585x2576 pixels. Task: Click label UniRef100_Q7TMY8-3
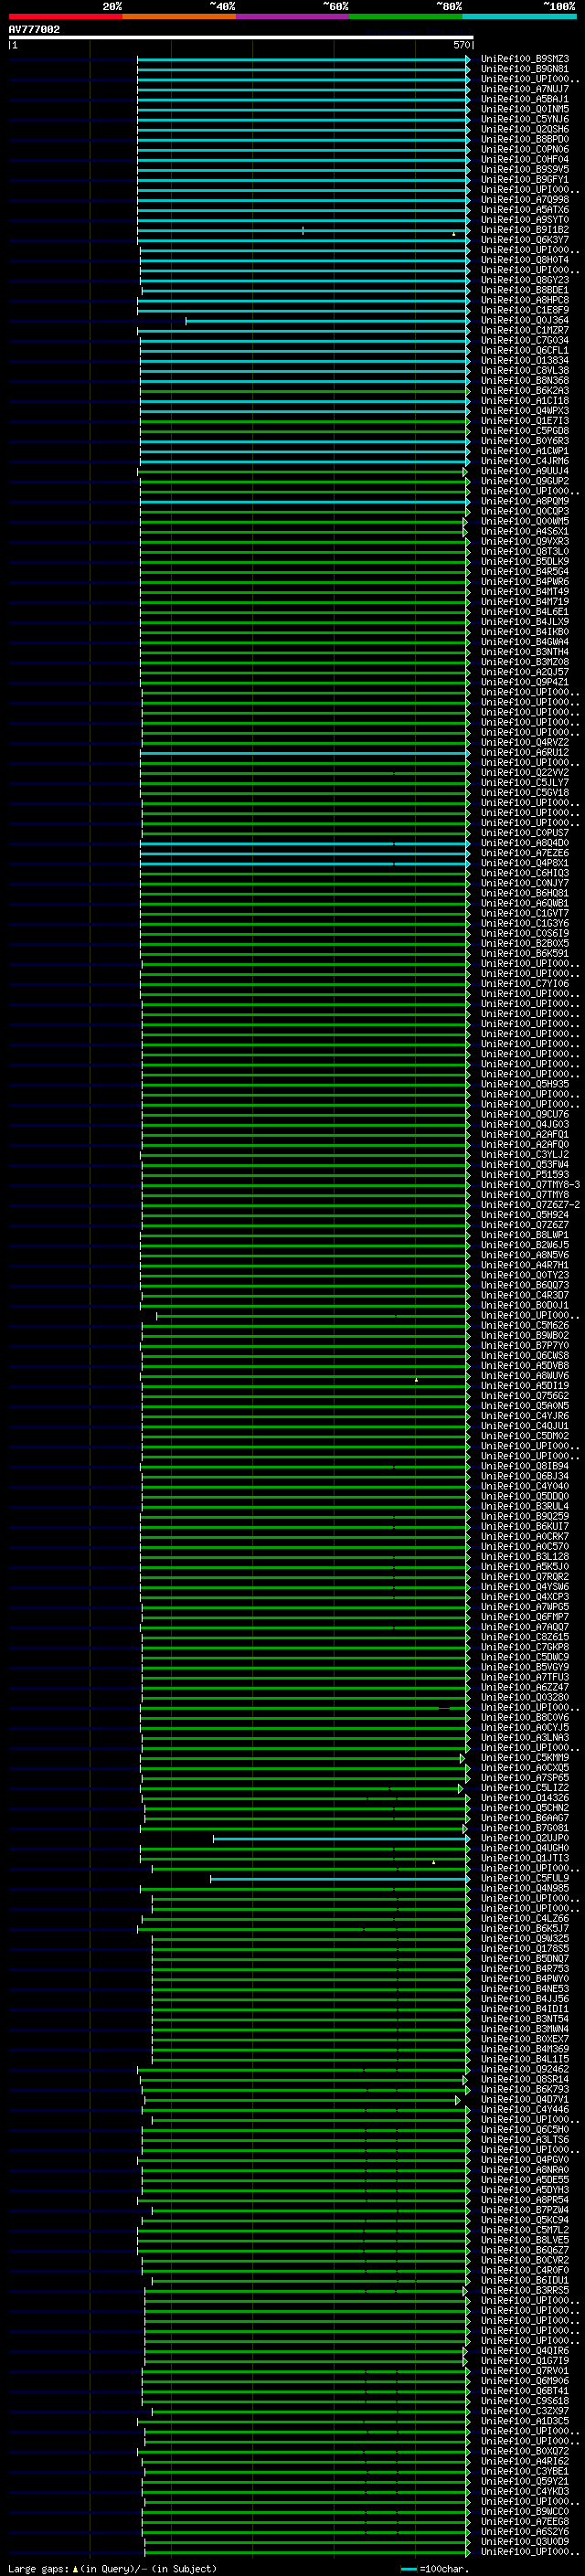pos(530,1185)
